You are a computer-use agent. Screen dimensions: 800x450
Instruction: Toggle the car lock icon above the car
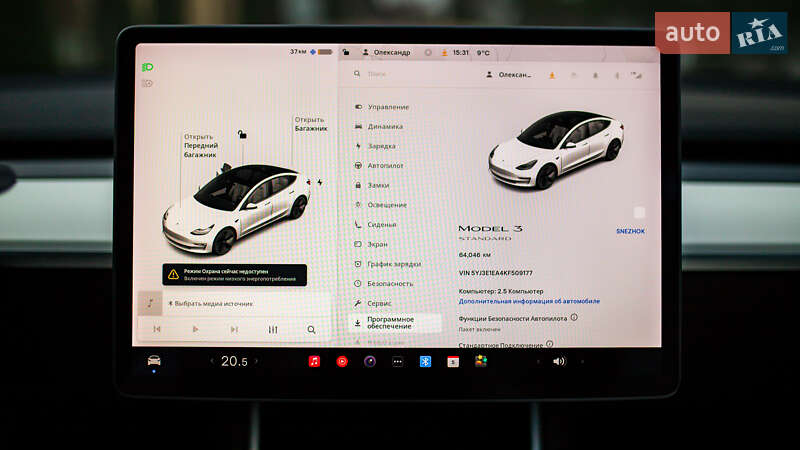[242, 134]
